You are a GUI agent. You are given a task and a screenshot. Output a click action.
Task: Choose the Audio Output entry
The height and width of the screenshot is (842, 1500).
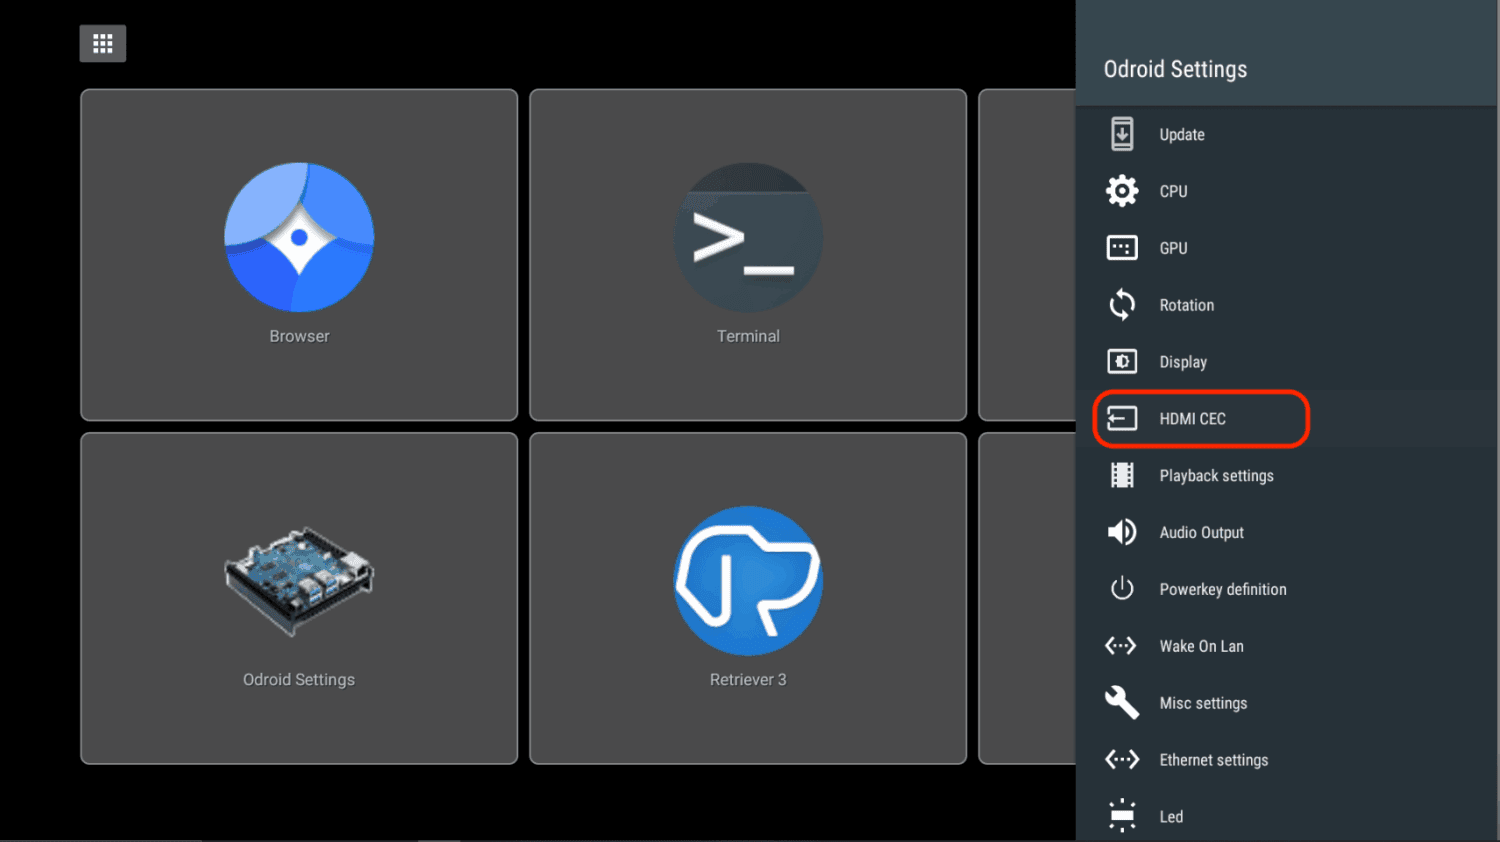(1288, 532)
